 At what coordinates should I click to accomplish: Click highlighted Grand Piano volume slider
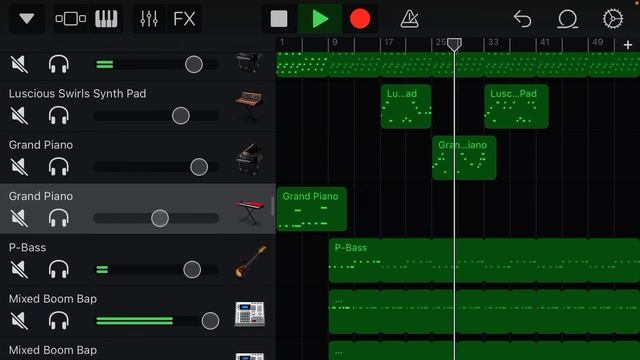tap(160, 218)
